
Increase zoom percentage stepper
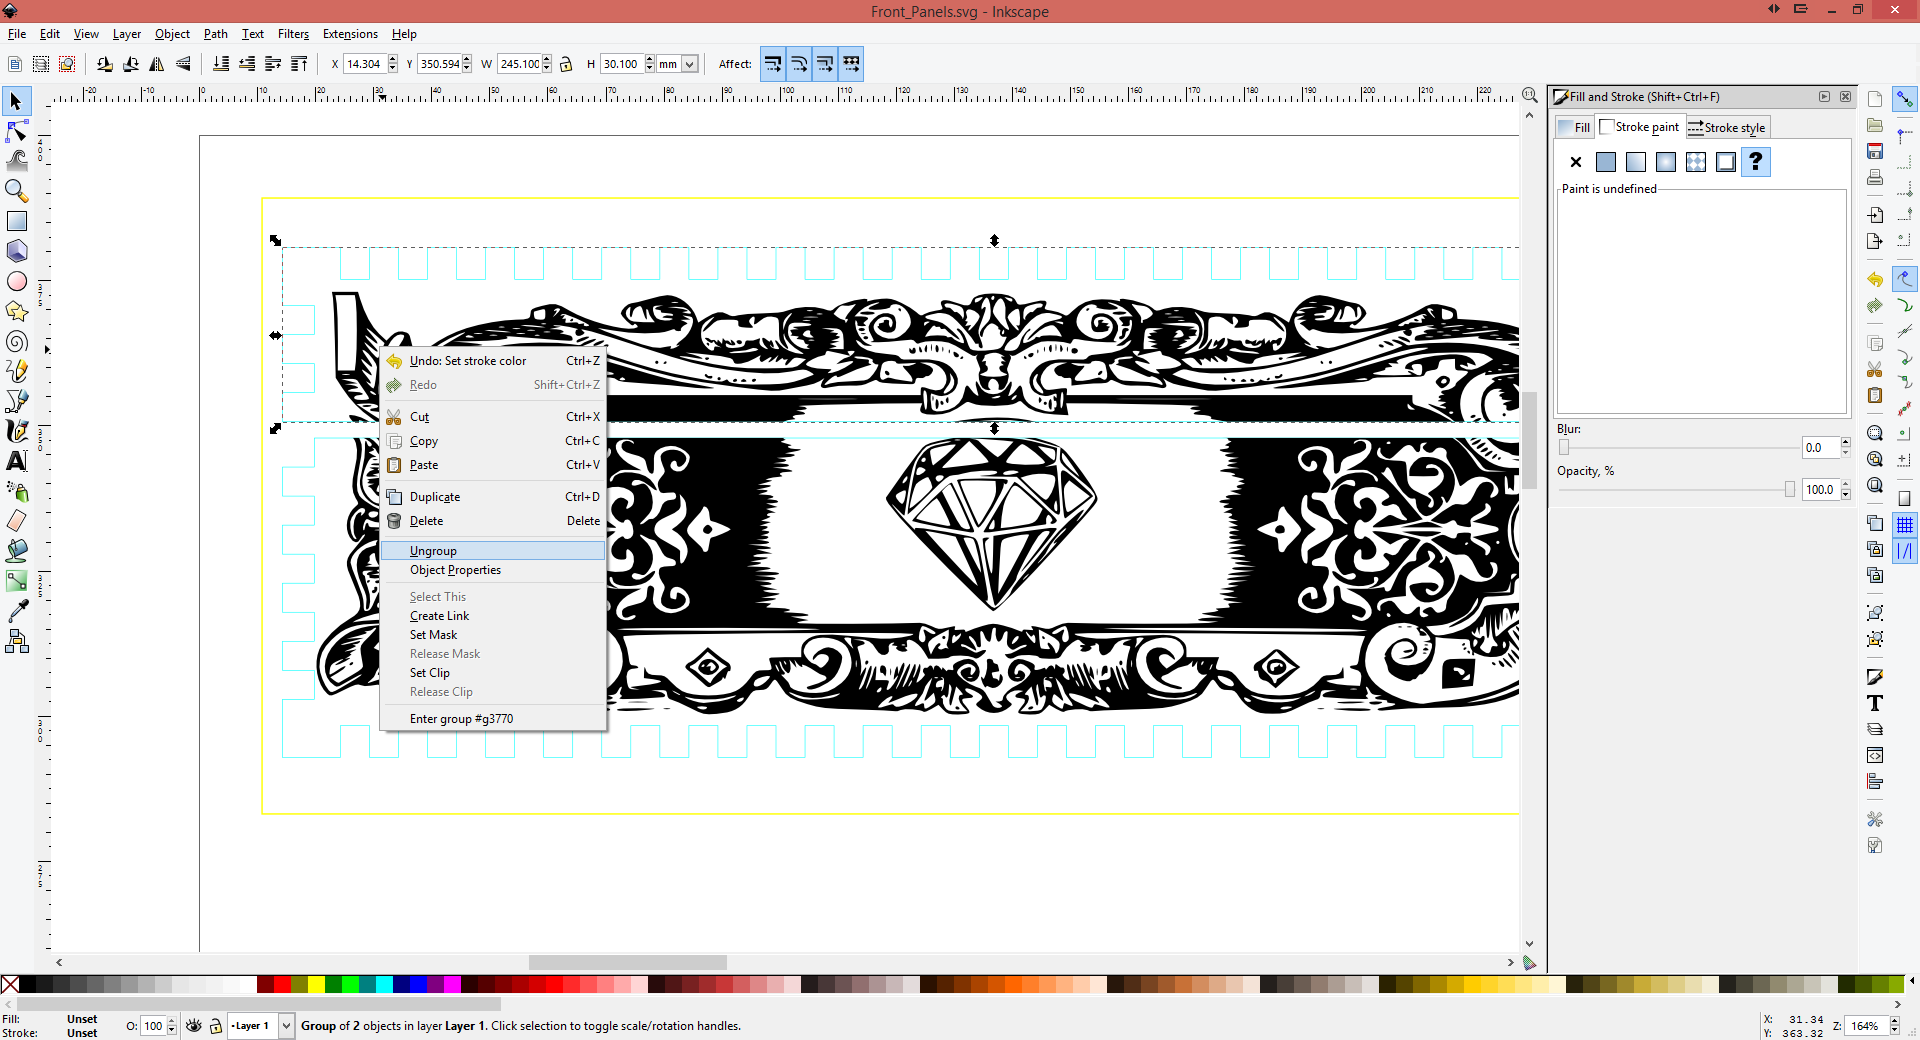coord(1894,1022)
